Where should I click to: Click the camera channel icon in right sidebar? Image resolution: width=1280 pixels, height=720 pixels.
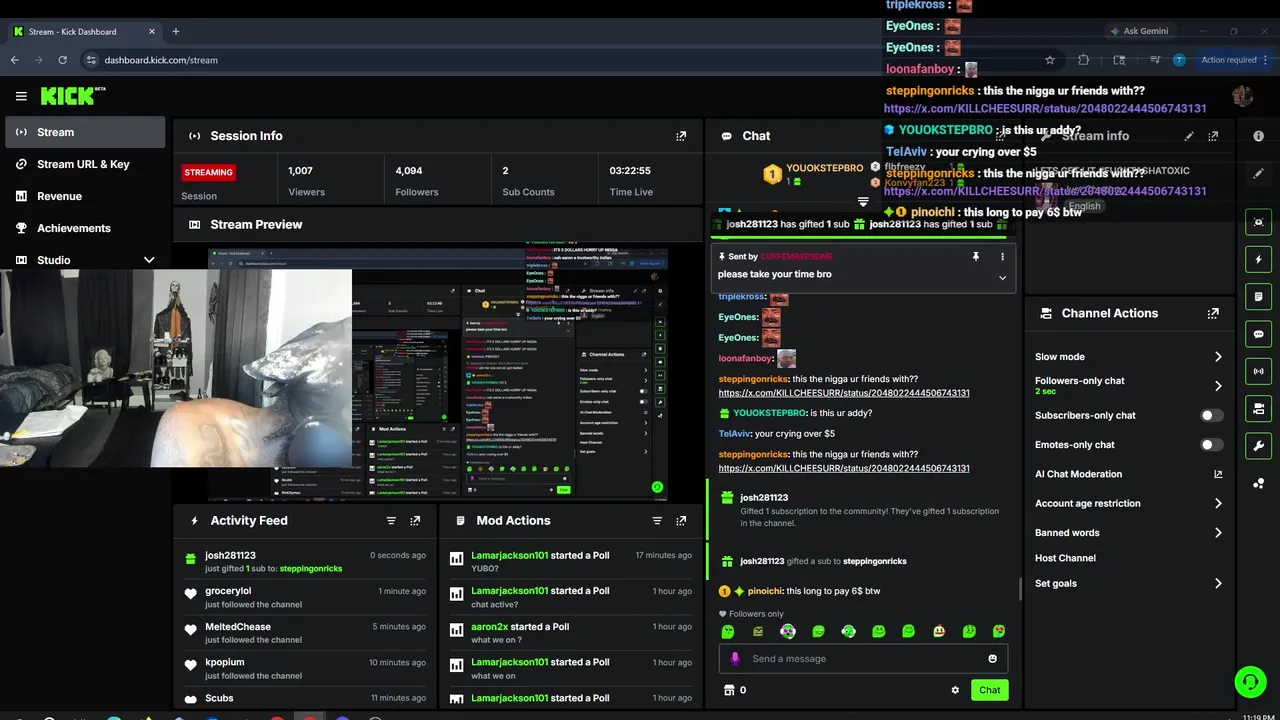[x=1258, y=409]
